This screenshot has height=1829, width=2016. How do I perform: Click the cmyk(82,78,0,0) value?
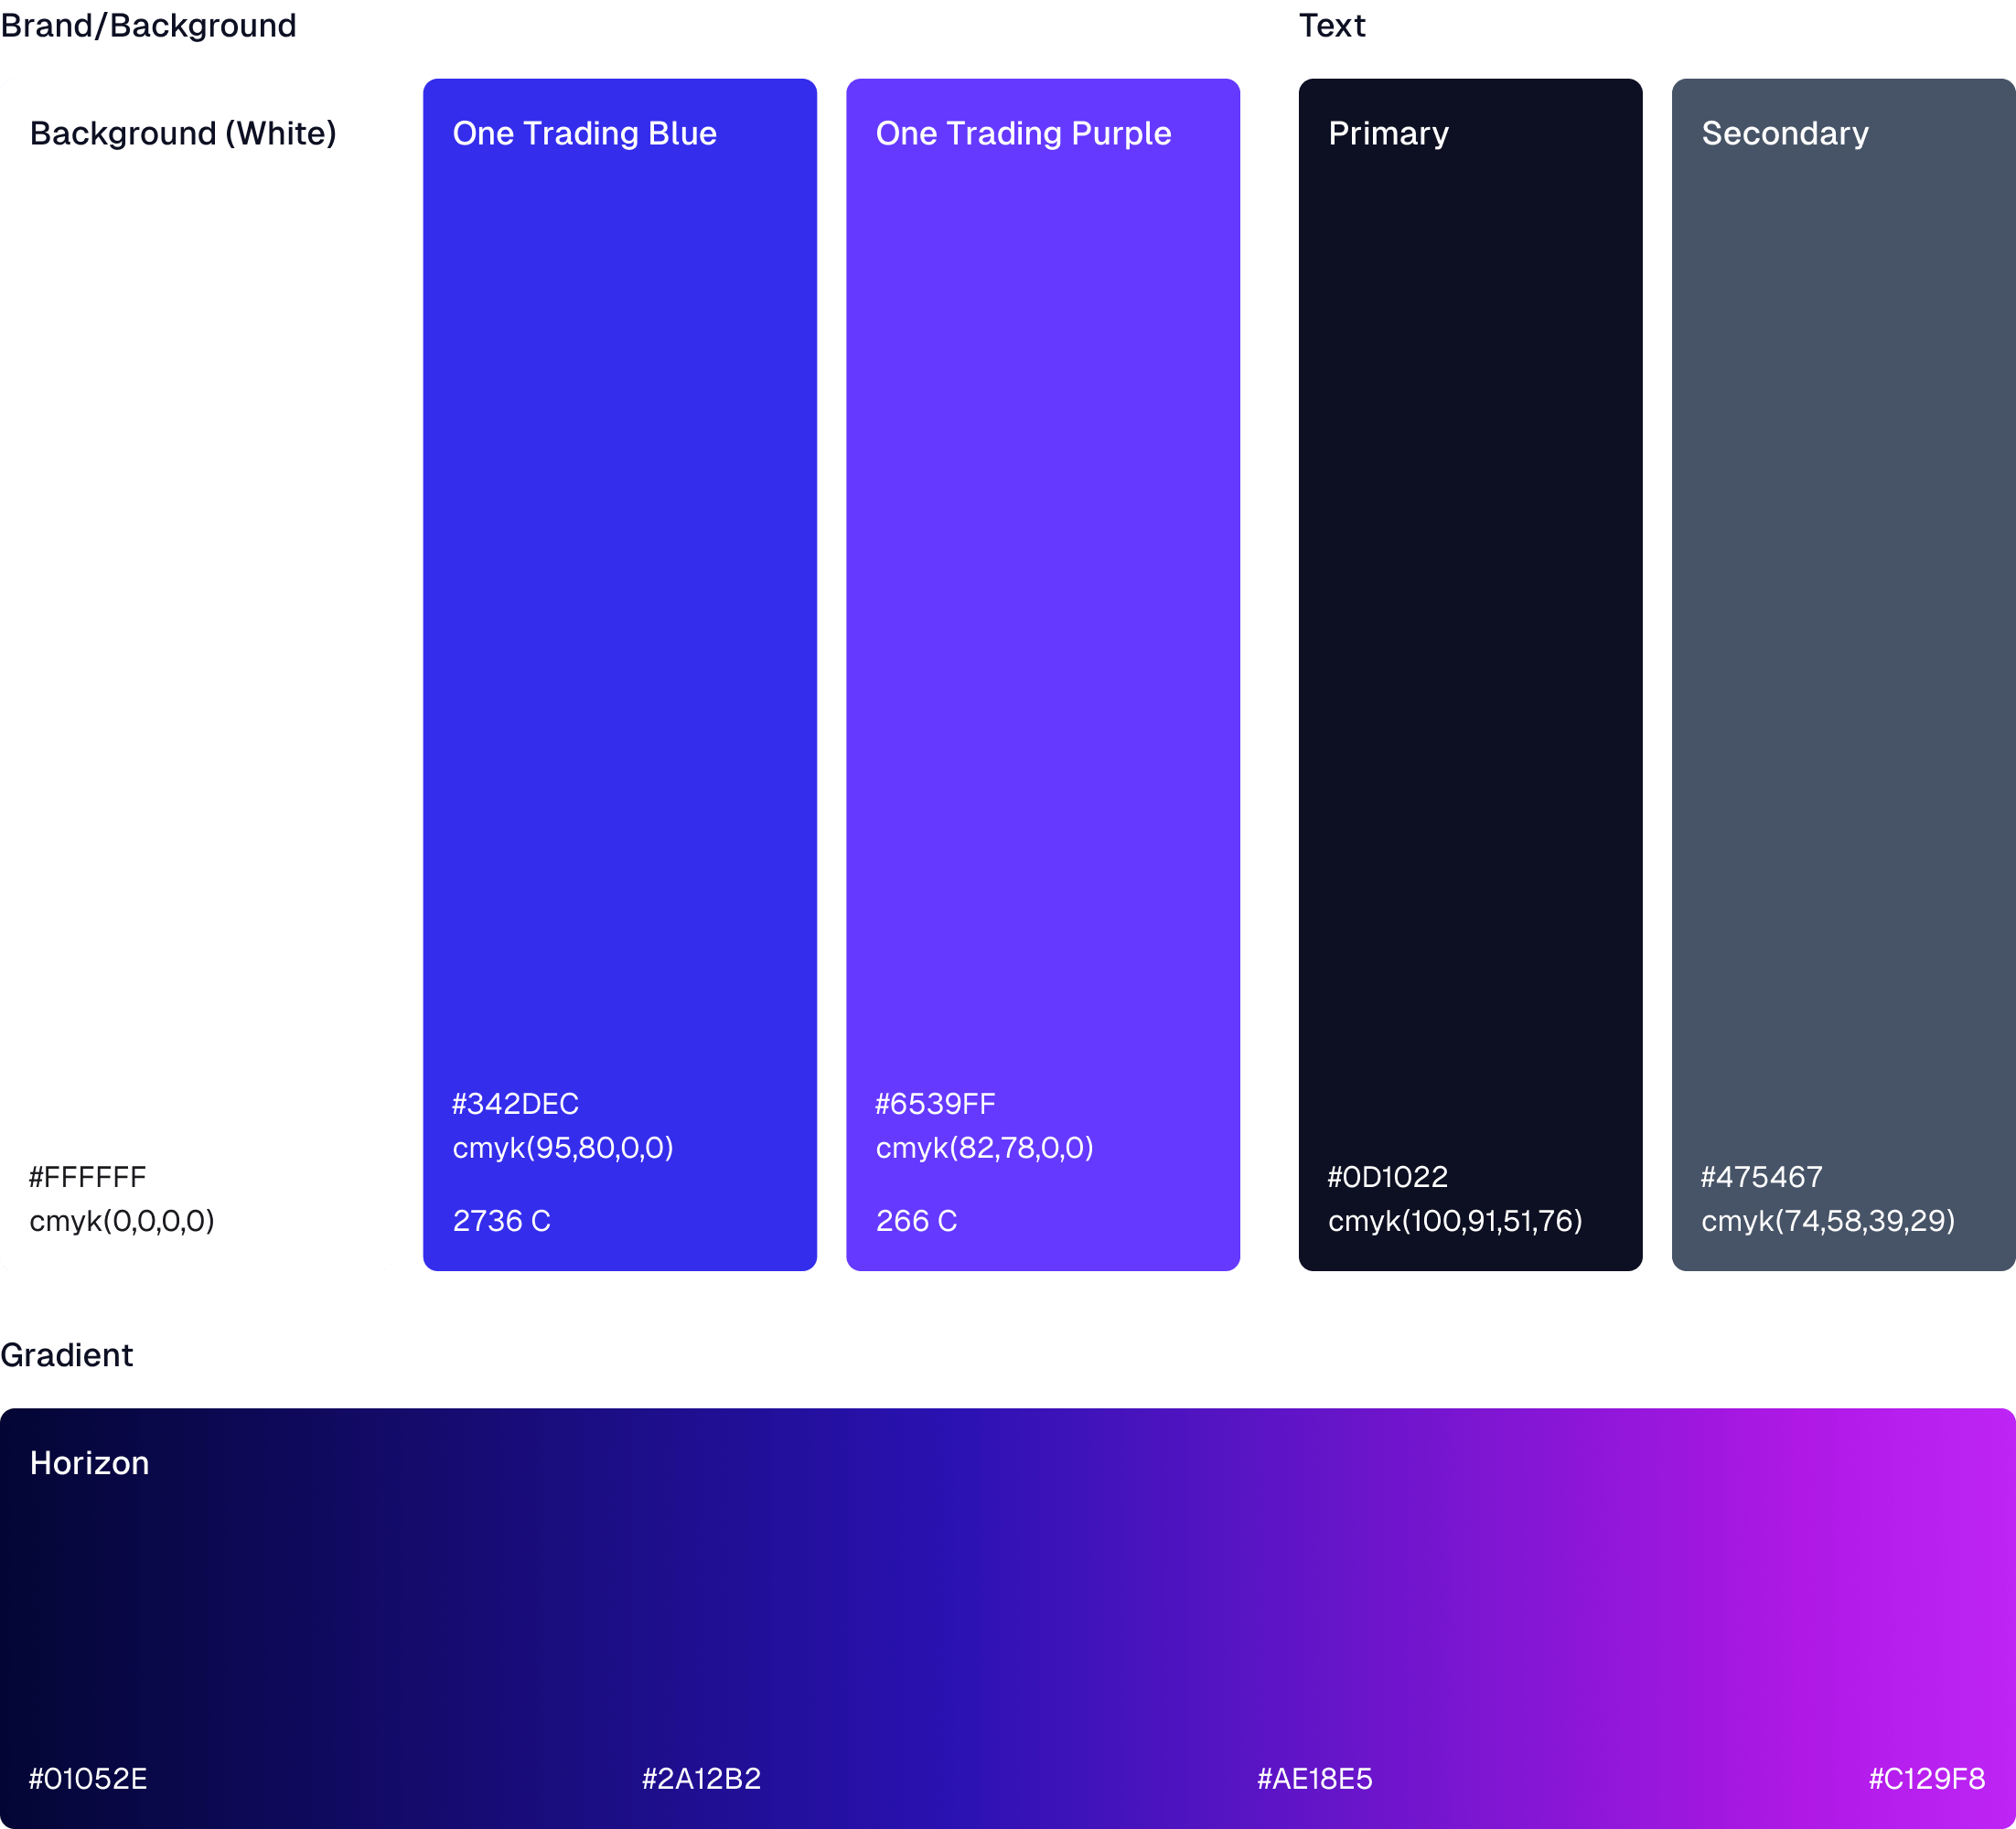pos(984,1147)
